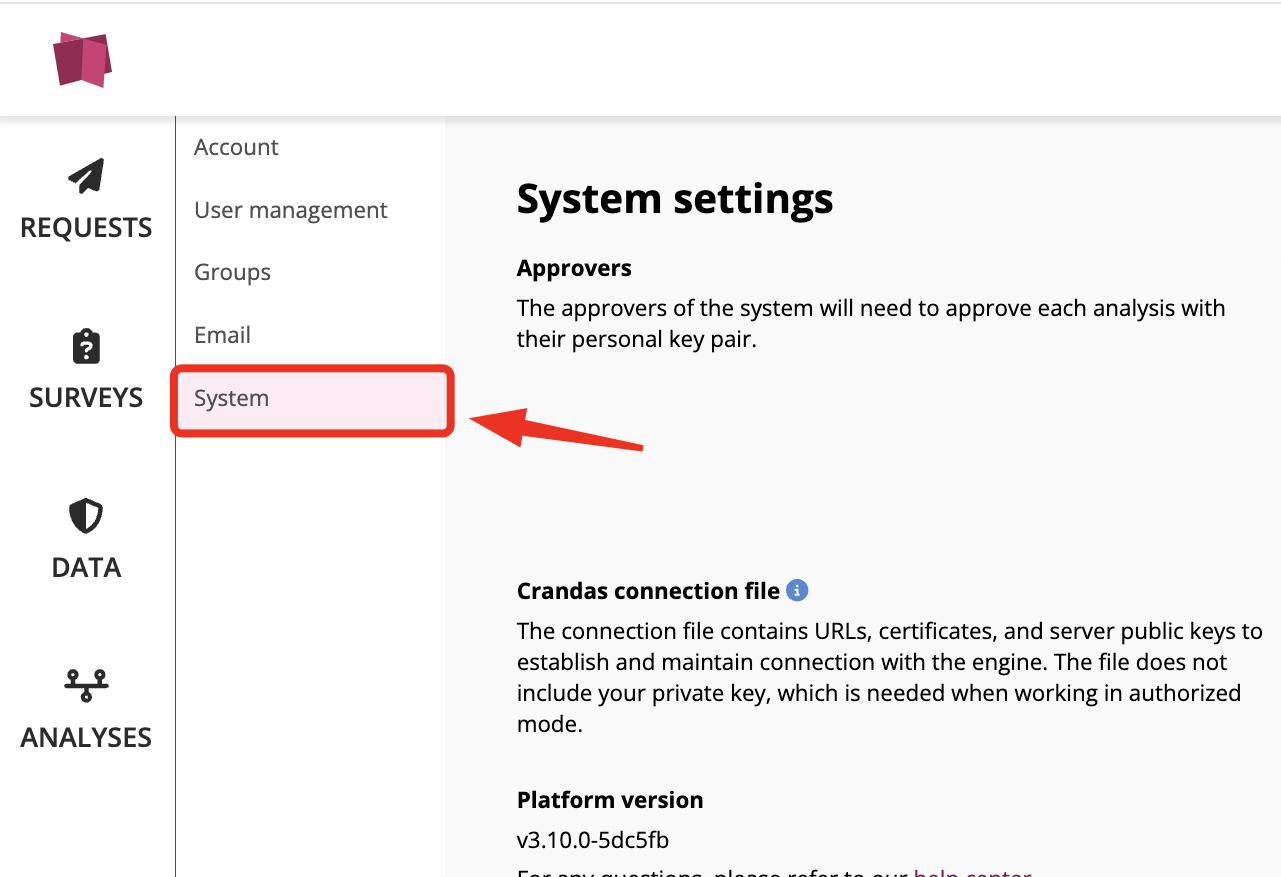This screenshot has width=1281, height=877.
Task: Open Analyses via the node-diagram icon
Action: (x=86, y=686)
